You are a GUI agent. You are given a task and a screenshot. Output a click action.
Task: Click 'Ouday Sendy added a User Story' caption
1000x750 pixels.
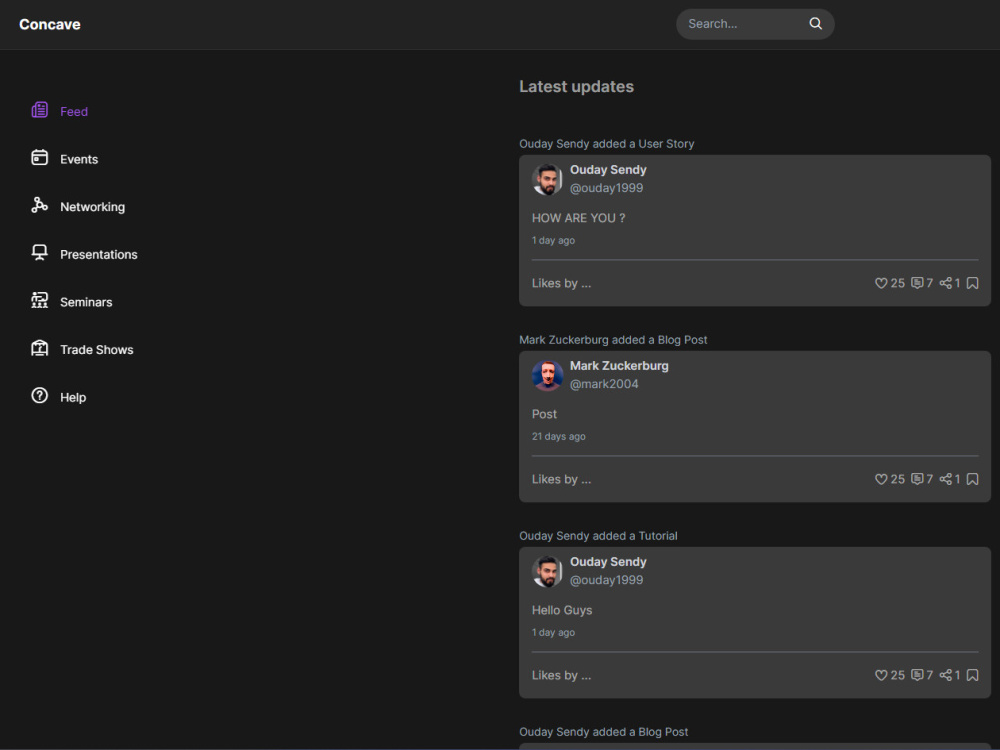(607, 143)
